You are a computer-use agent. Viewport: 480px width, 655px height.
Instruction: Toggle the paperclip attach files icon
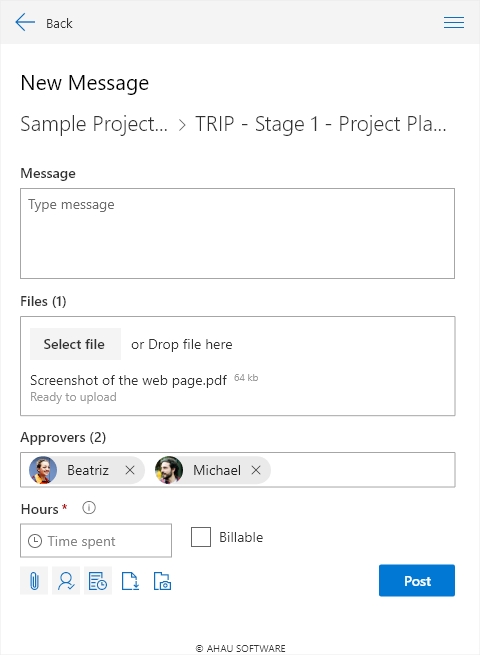[34, 581]
